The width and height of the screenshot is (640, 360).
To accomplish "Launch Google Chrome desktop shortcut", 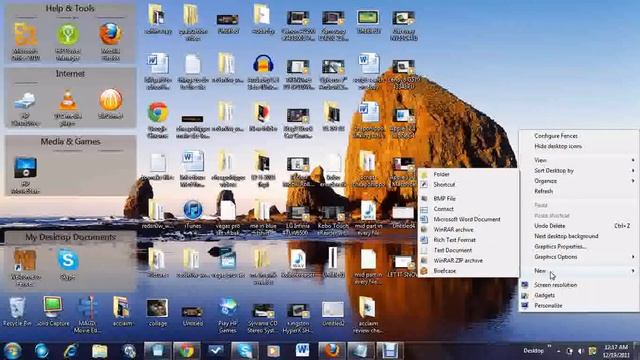I will click(158, 120).
